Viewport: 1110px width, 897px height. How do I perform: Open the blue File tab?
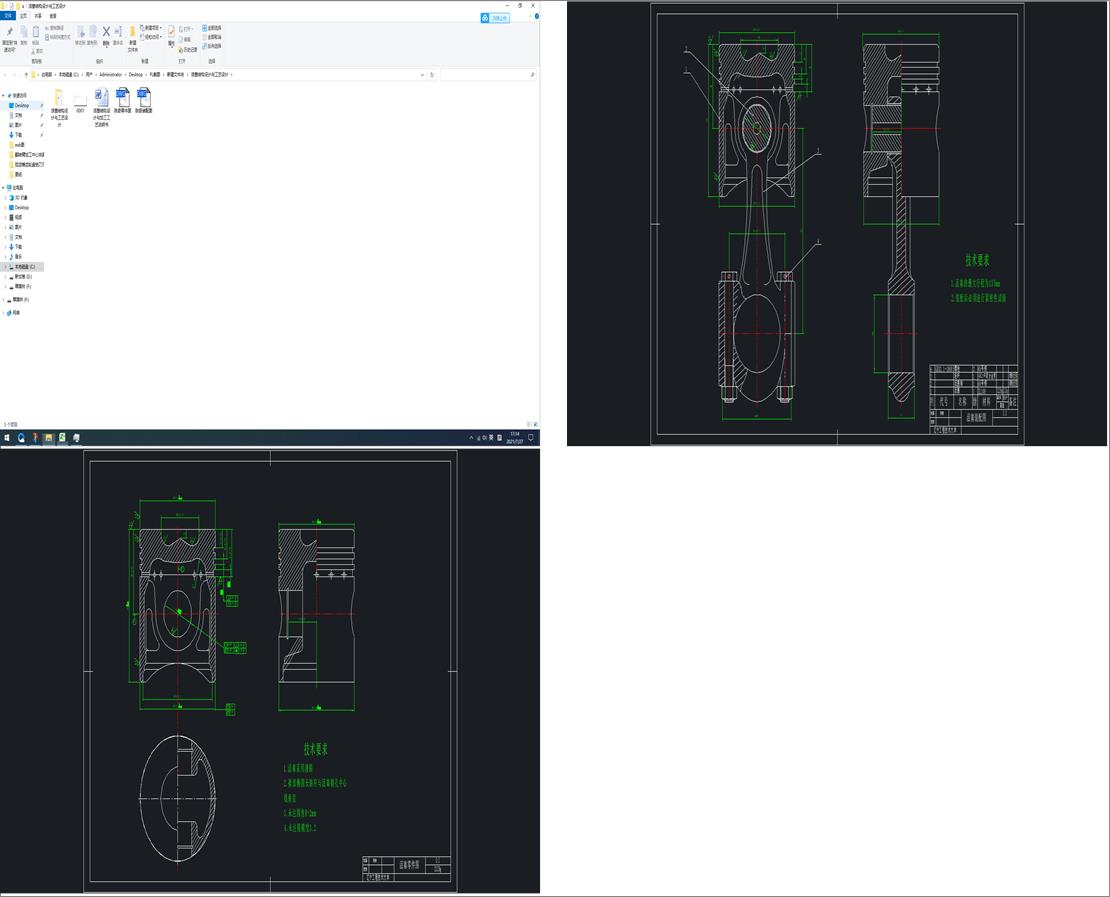coord(8,16)
